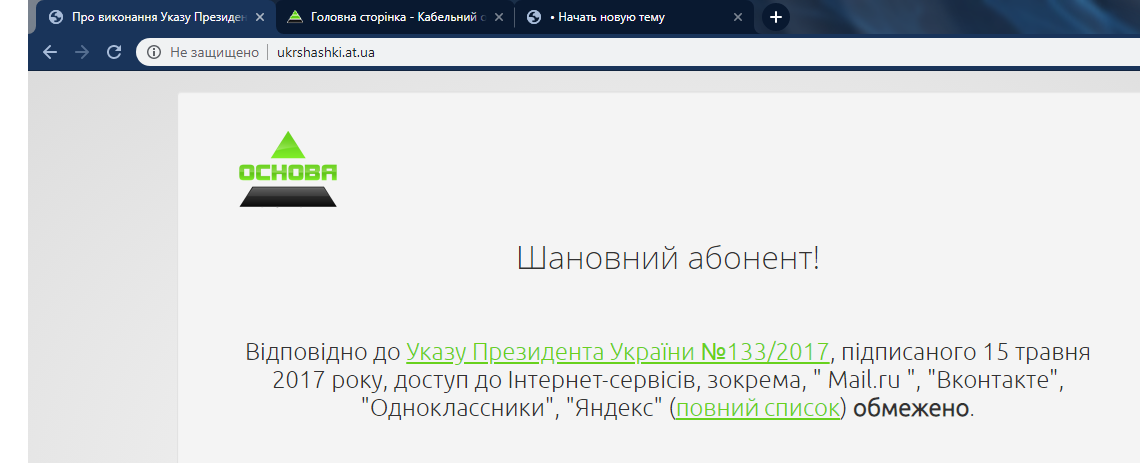Image resolution: width=1140 pixels, height=463 pixels.
Task: Close the 'Про виконання Указу' tab
Action: [x=260, y=17]
